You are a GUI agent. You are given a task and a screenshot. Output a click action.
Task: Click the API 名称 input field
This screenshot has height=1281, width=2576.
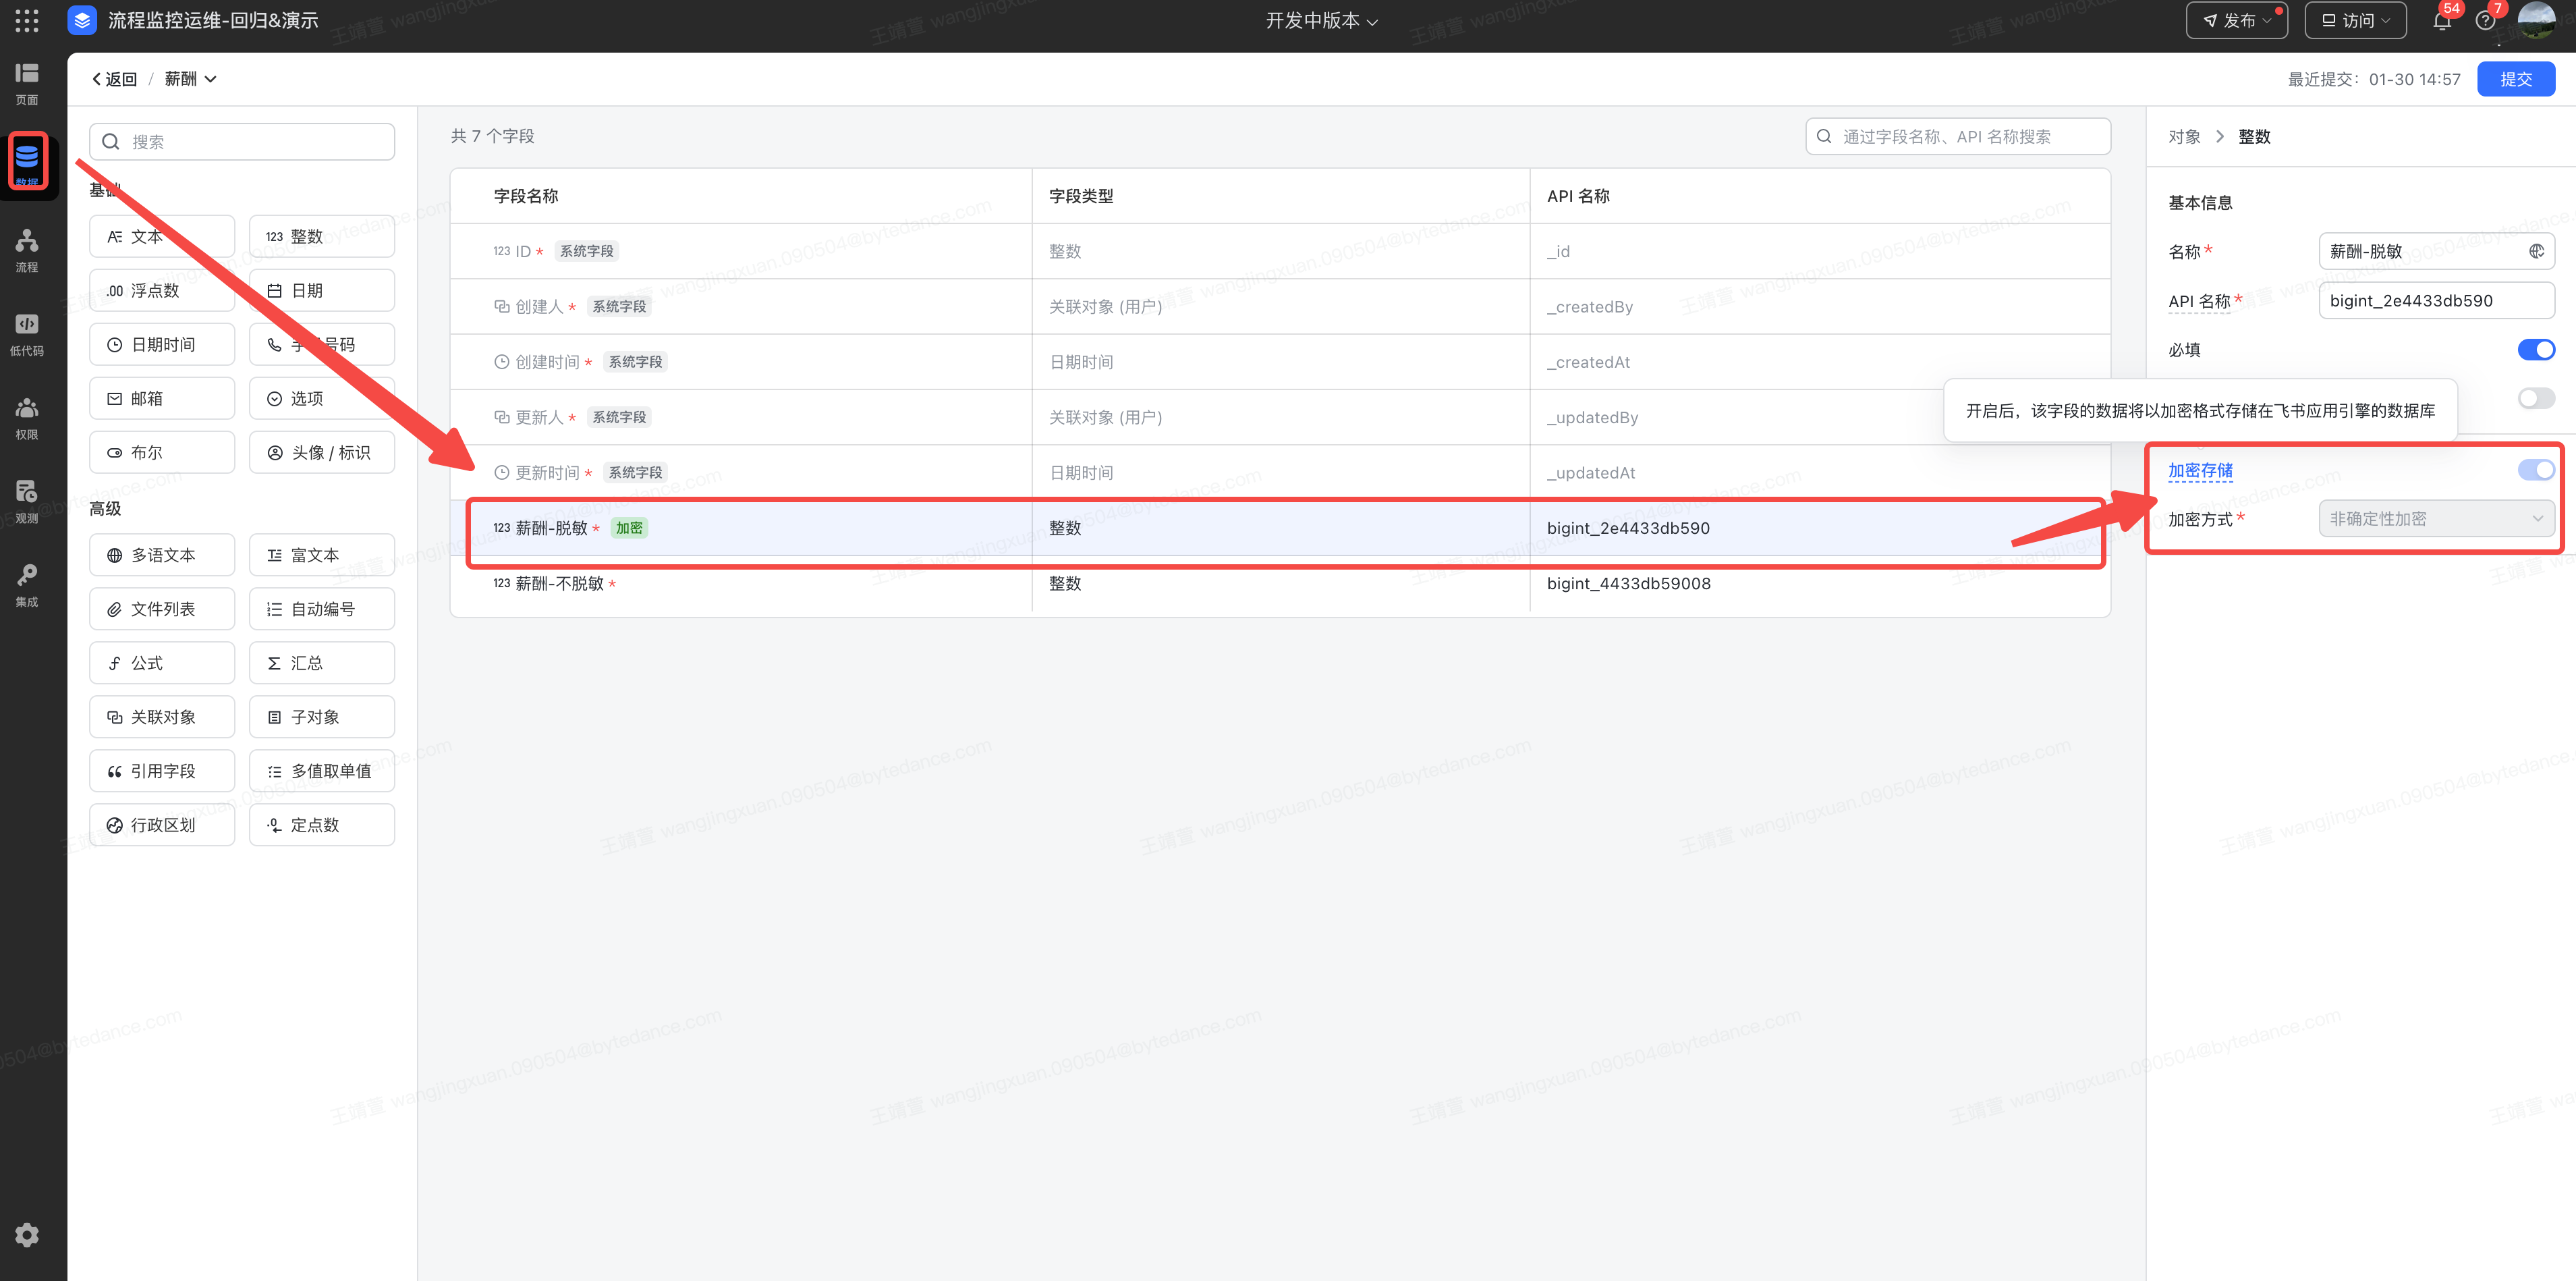pos(2436,300)
